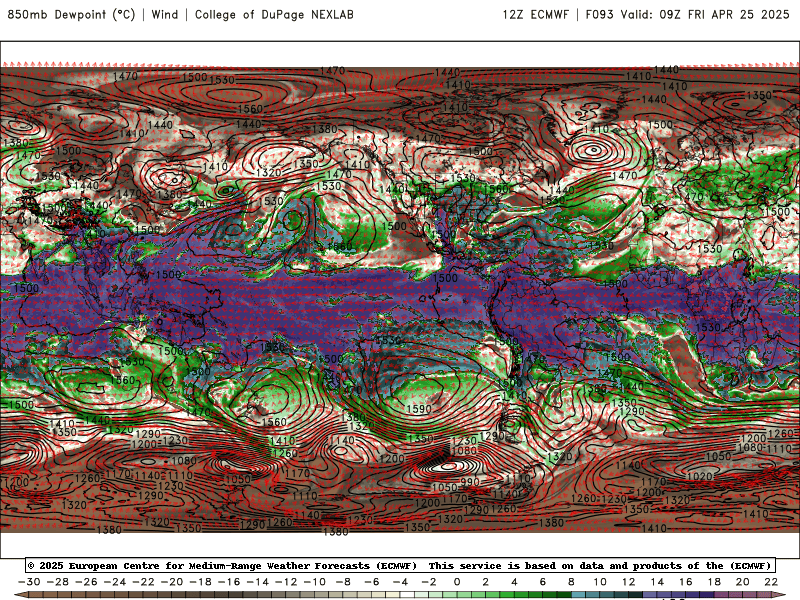Click the '1590' contour label on the map

pyautogui.click(x=419, y=409)
